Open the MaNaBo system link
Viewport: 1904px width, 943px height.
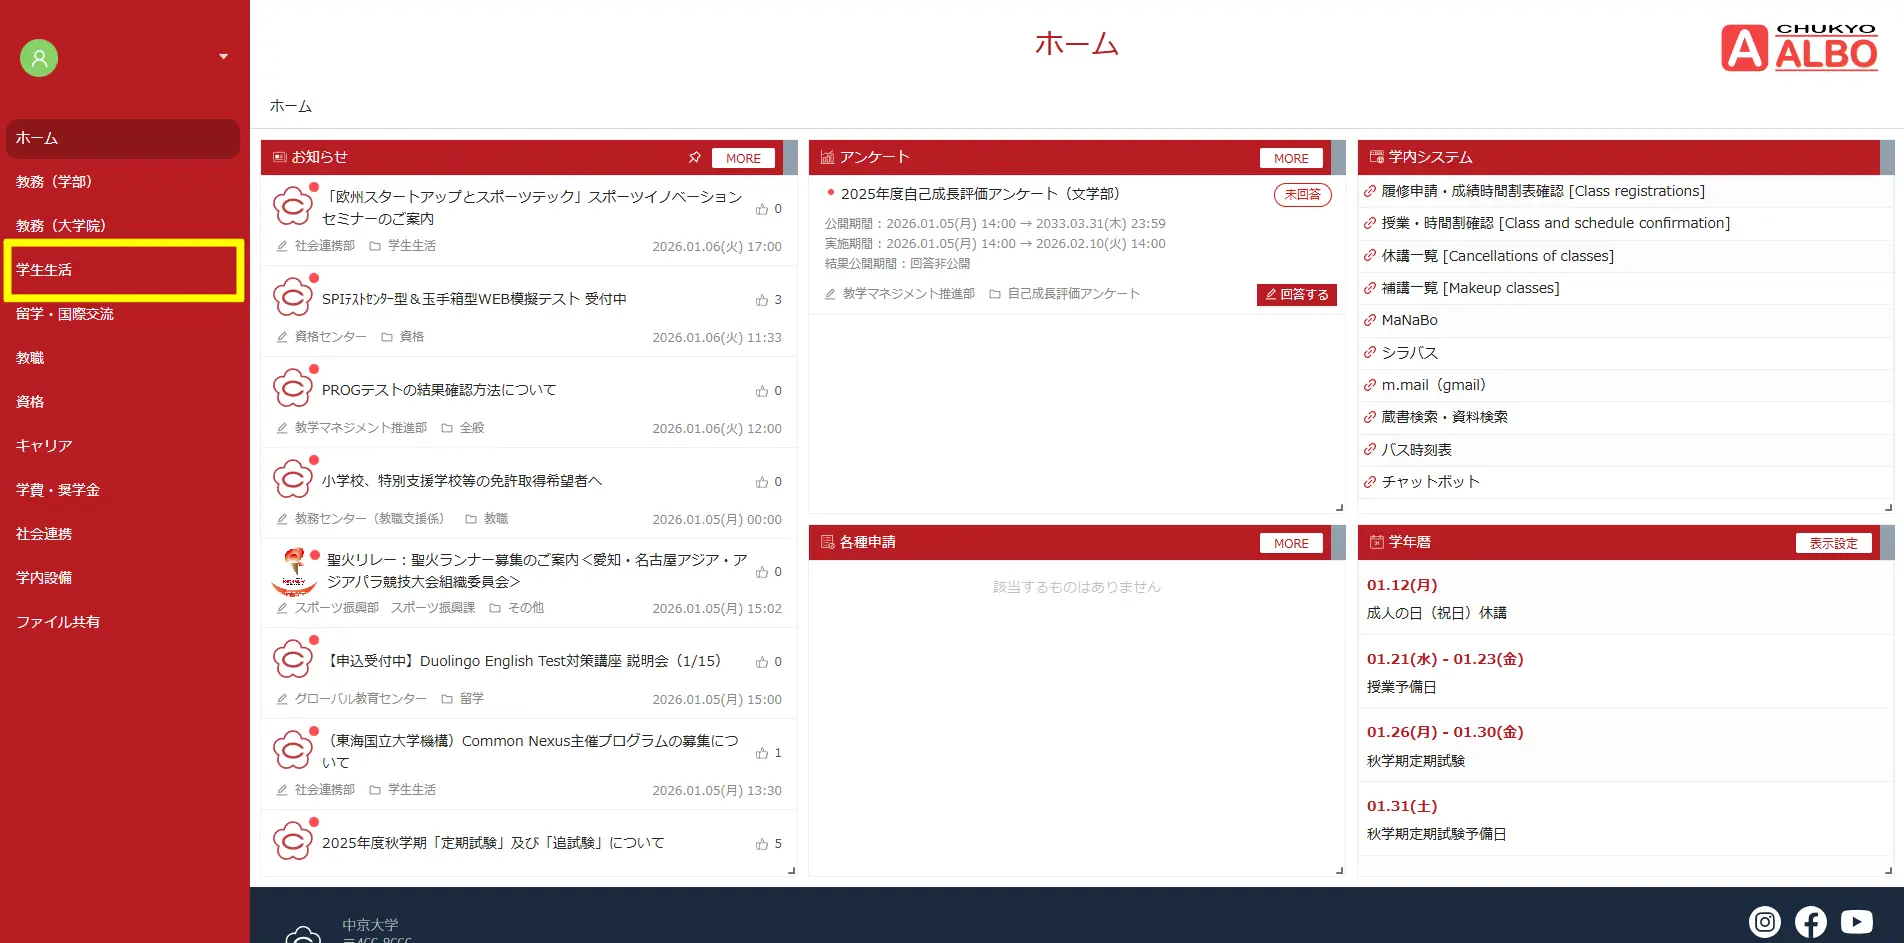pos(1409,320)
